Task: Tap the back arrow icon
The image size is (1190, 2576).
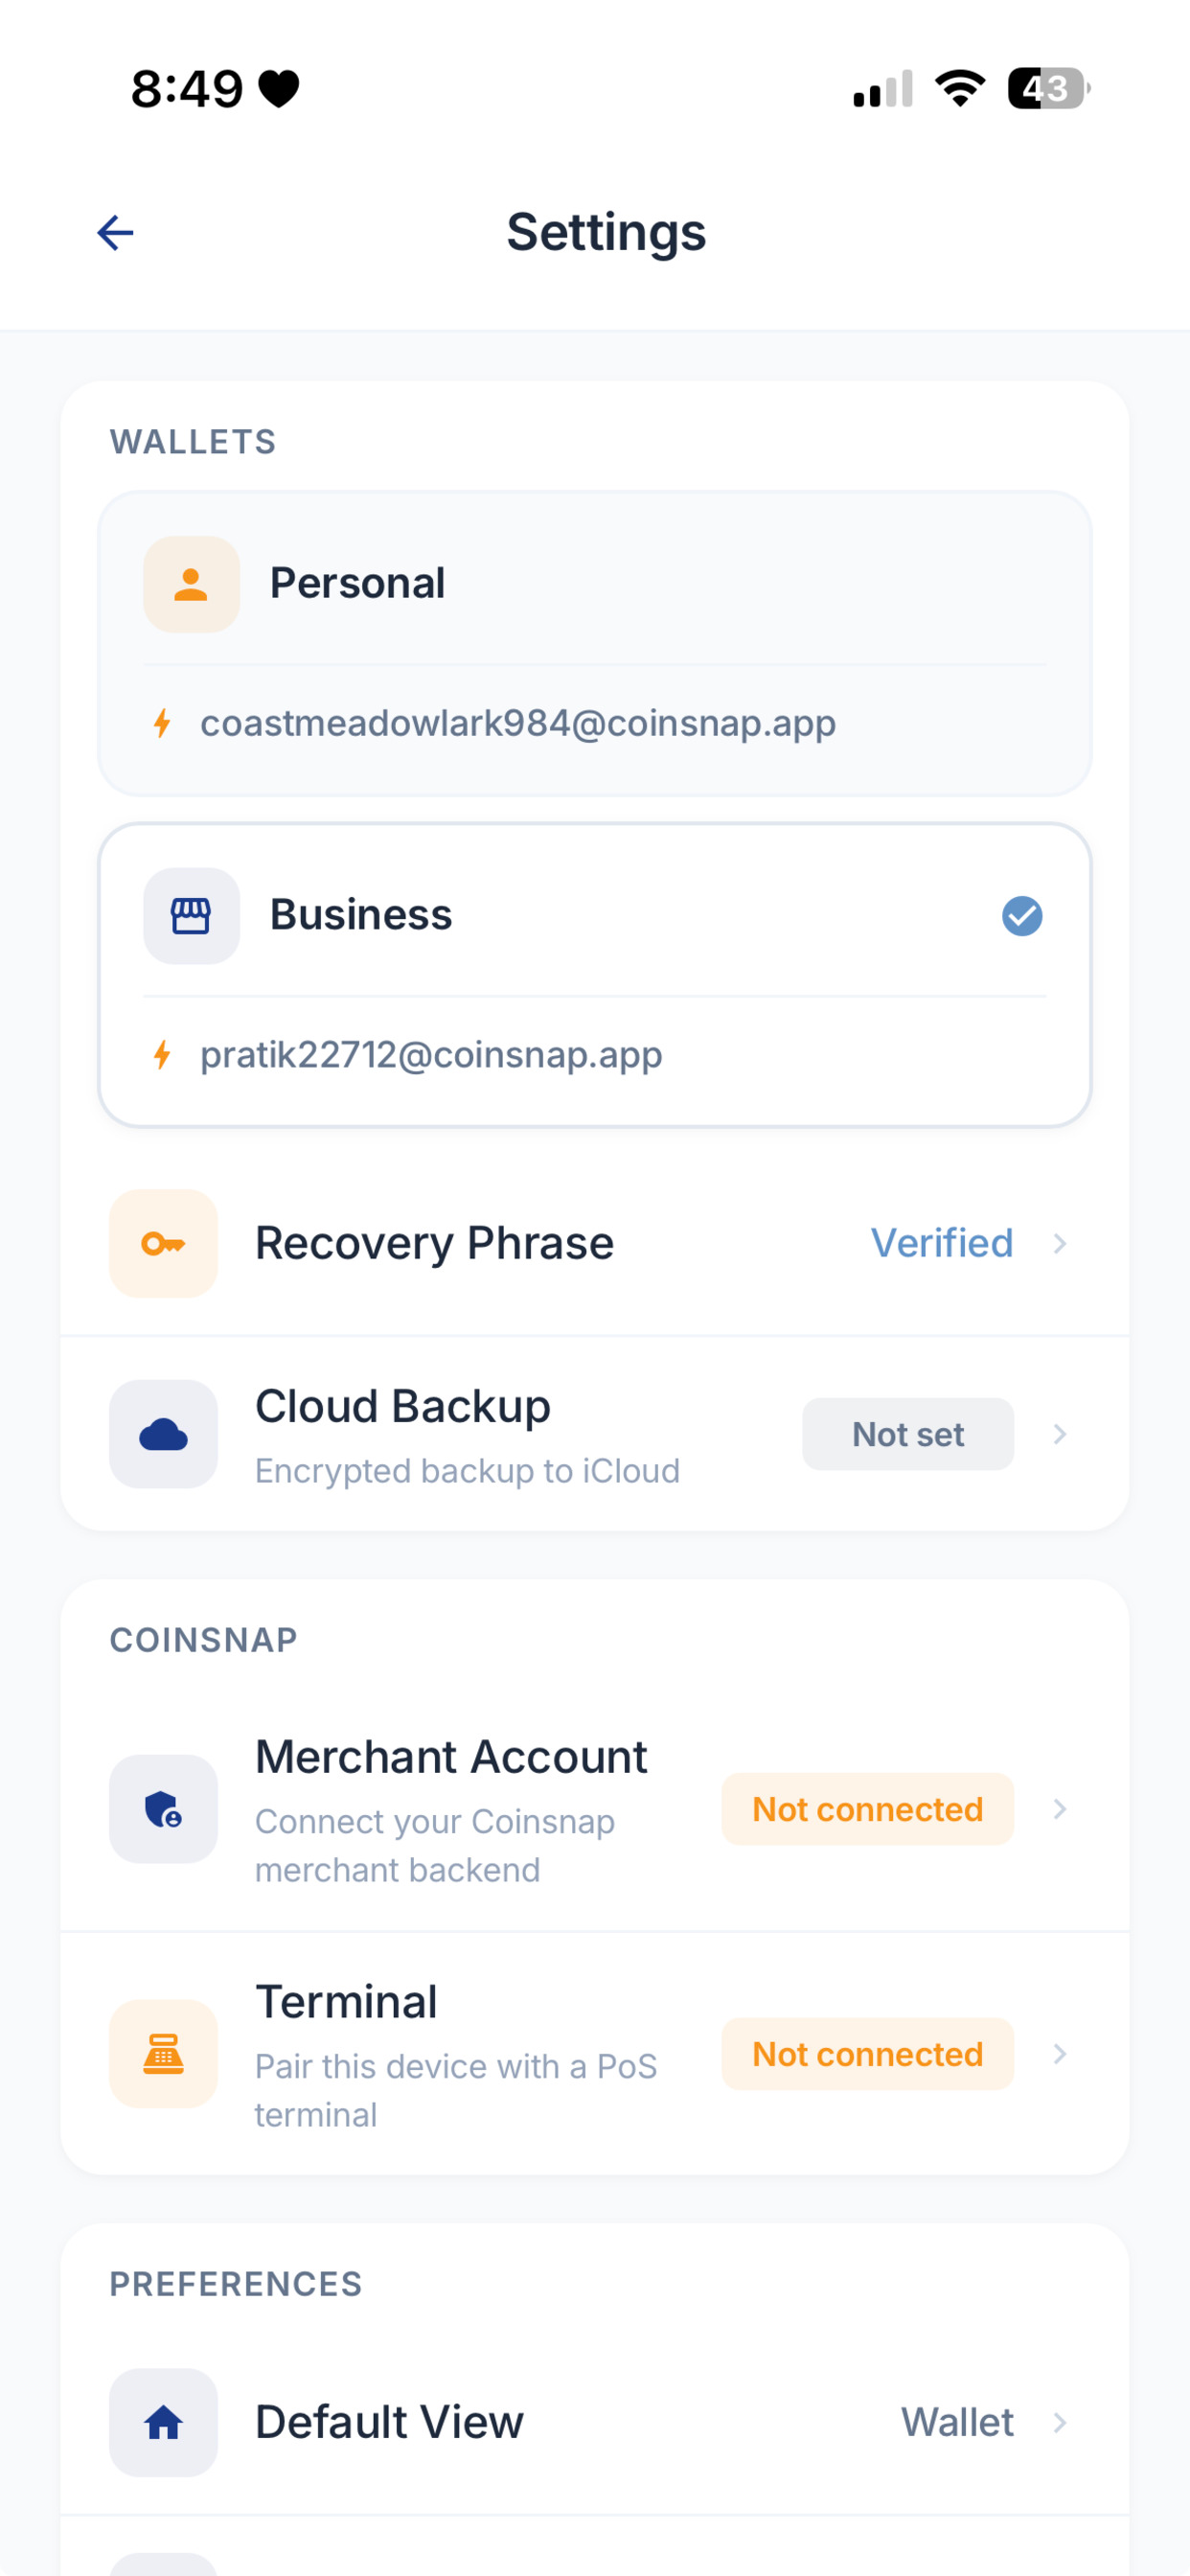Action: 115,233
